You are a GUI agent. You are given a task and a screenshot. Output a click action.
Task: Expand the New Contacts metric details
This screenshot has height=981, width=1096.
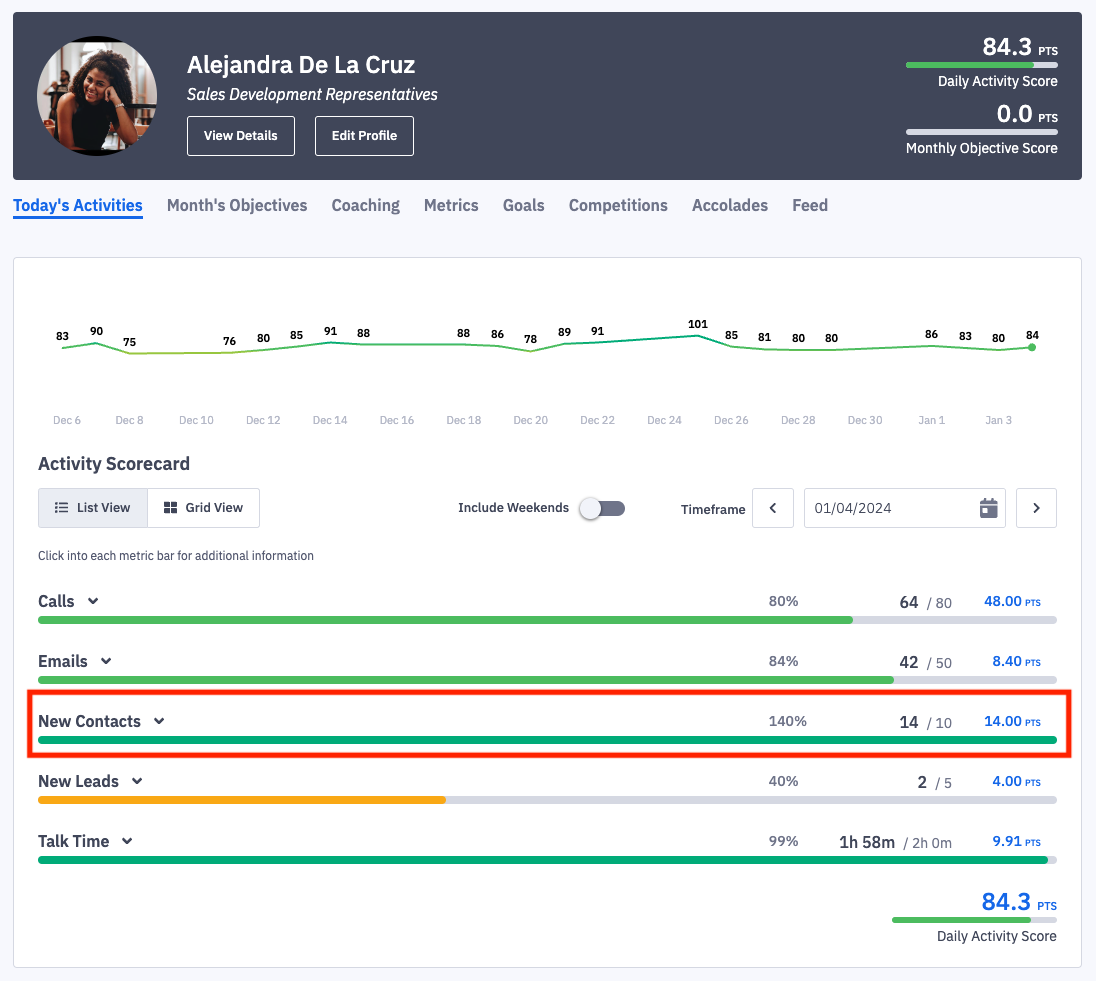tap(158, 721)
